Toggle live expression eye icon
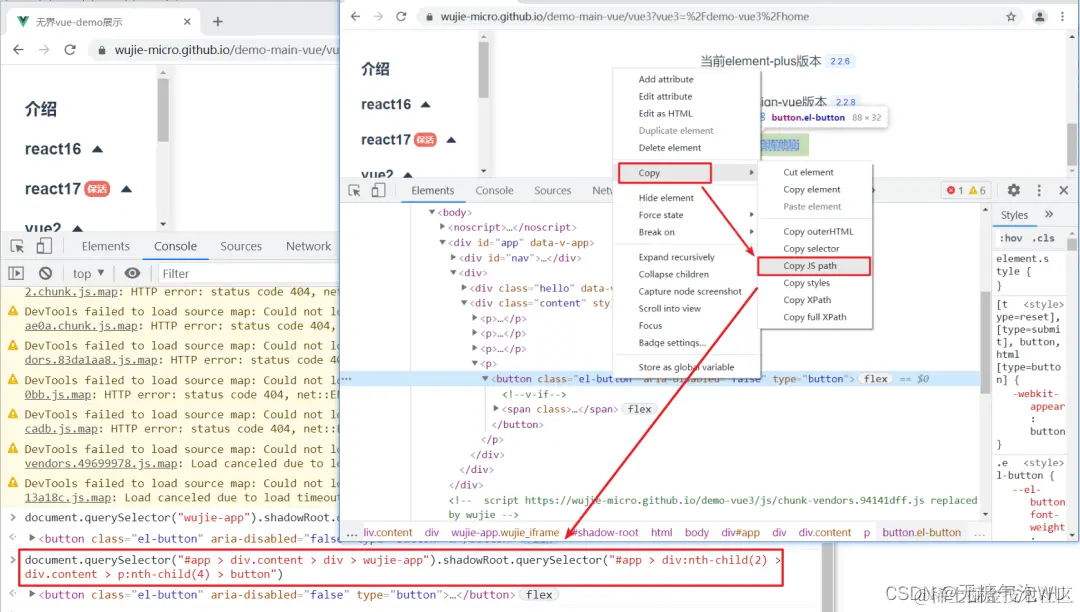Image resolution: width=1080 pixels, height=612 pixels. [x=132, y=273]
